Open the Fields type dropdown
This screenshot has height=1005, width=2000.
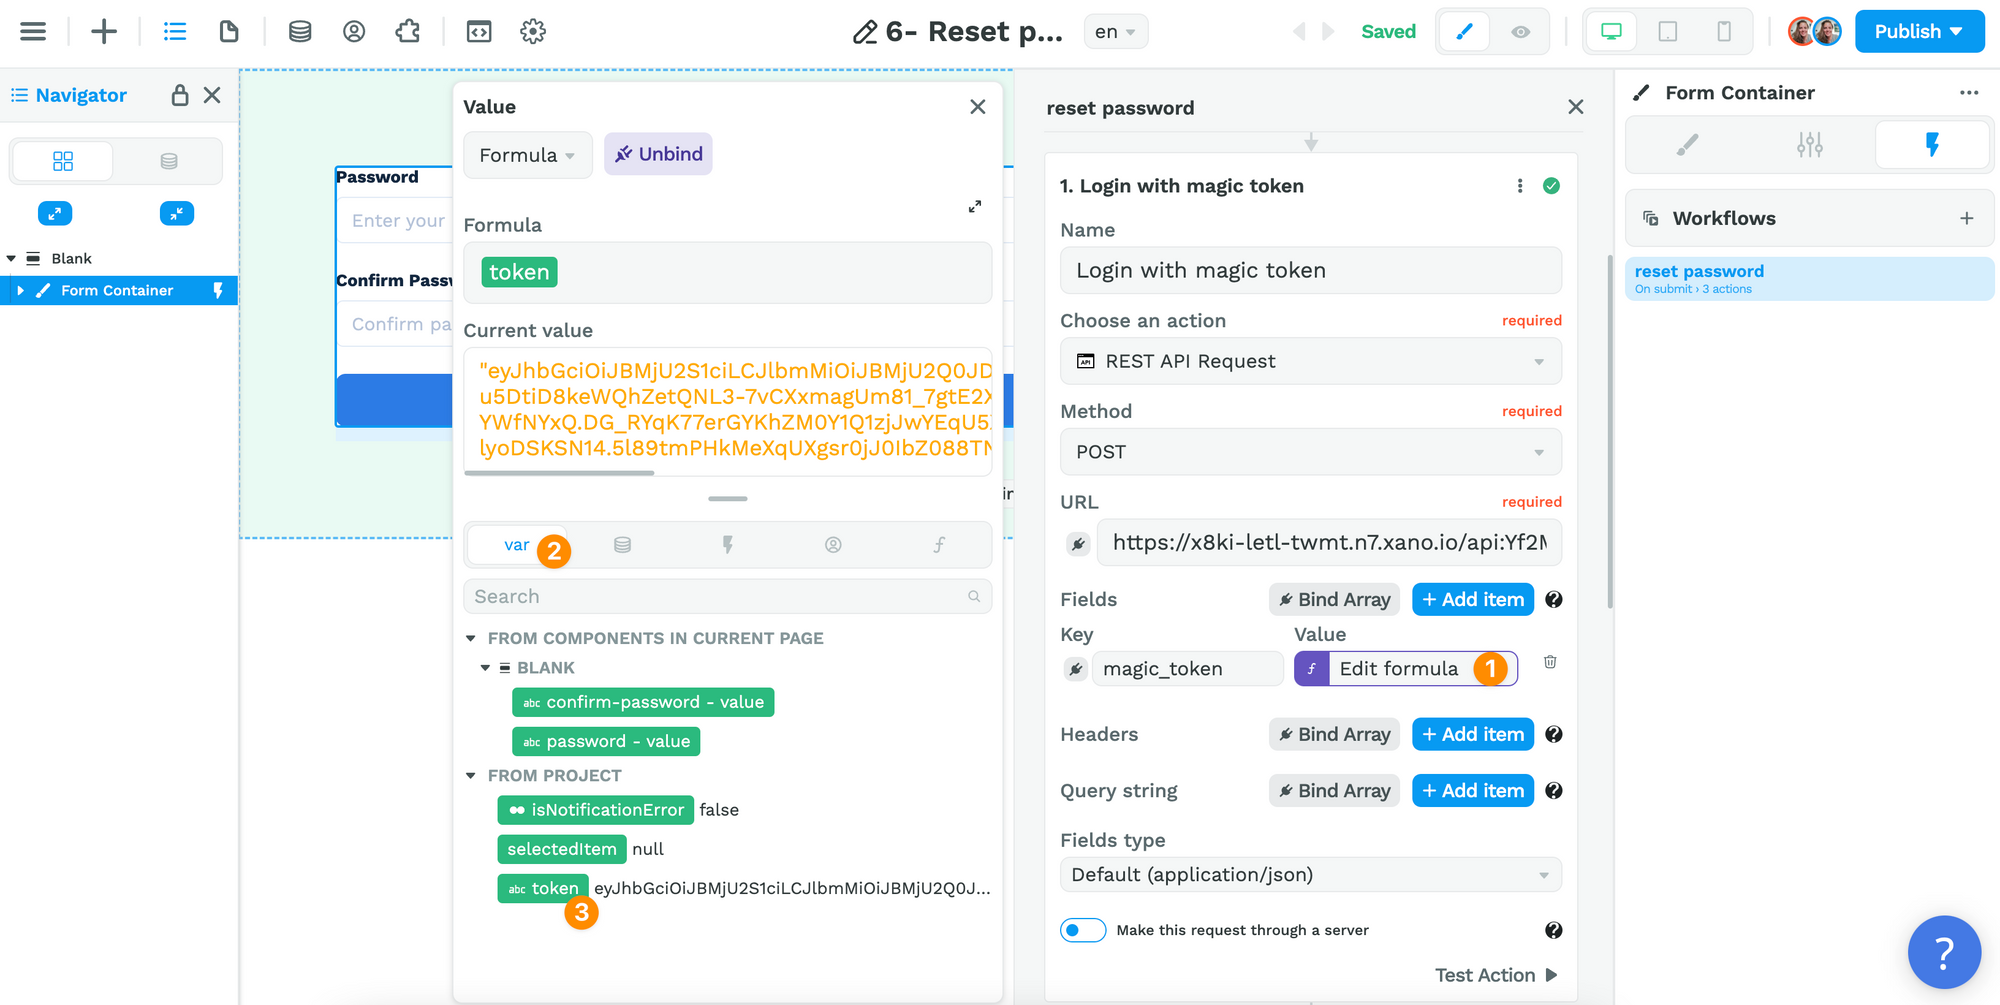(x=1310, y=875)
